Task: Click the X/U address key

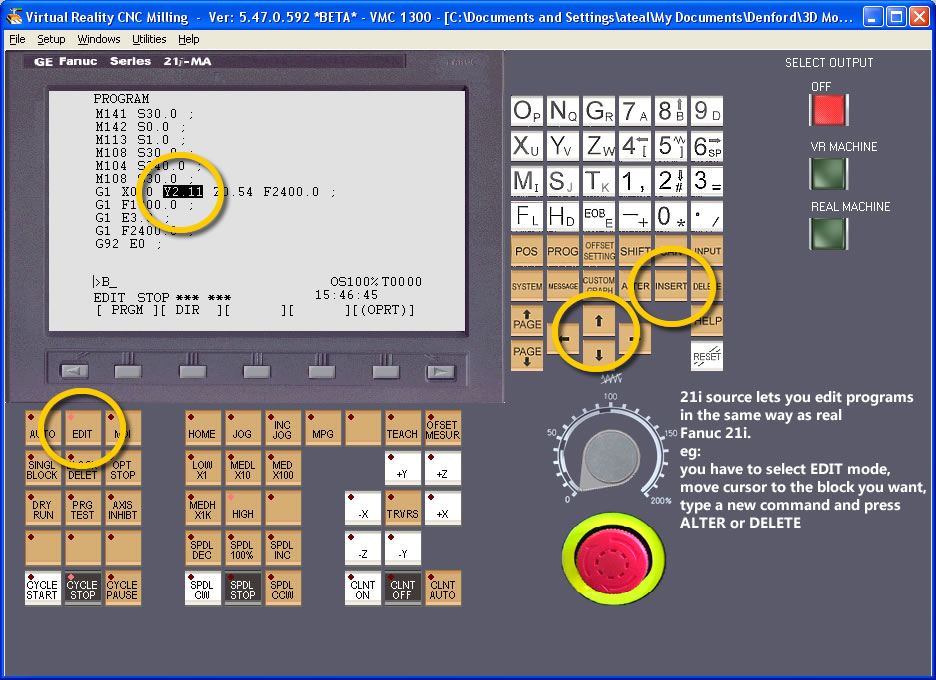Action: (526, 146)
